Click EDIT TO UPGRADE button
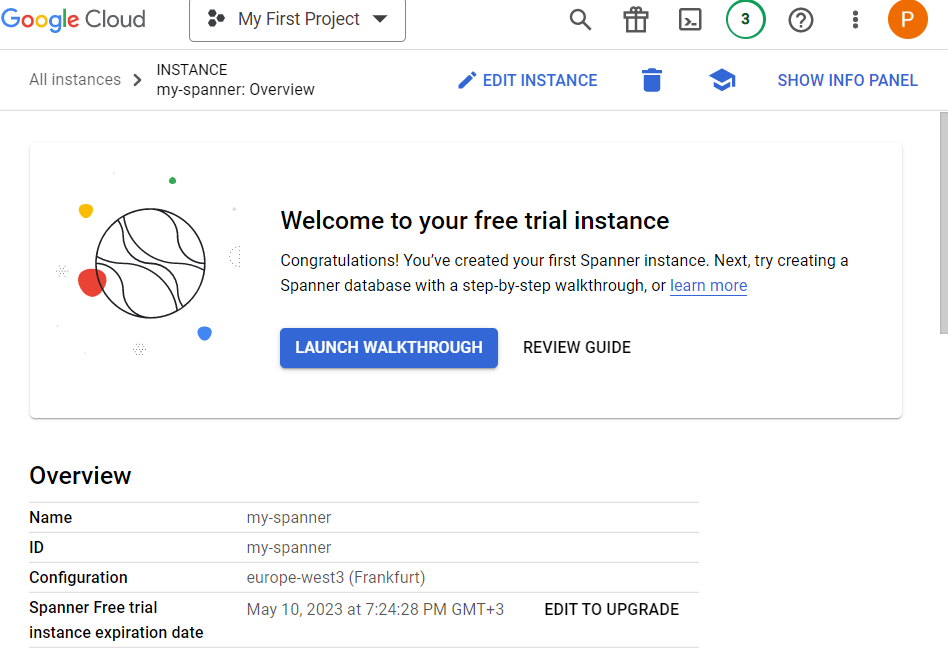Screen dimensions: 948x671 (x=611, y=609)
